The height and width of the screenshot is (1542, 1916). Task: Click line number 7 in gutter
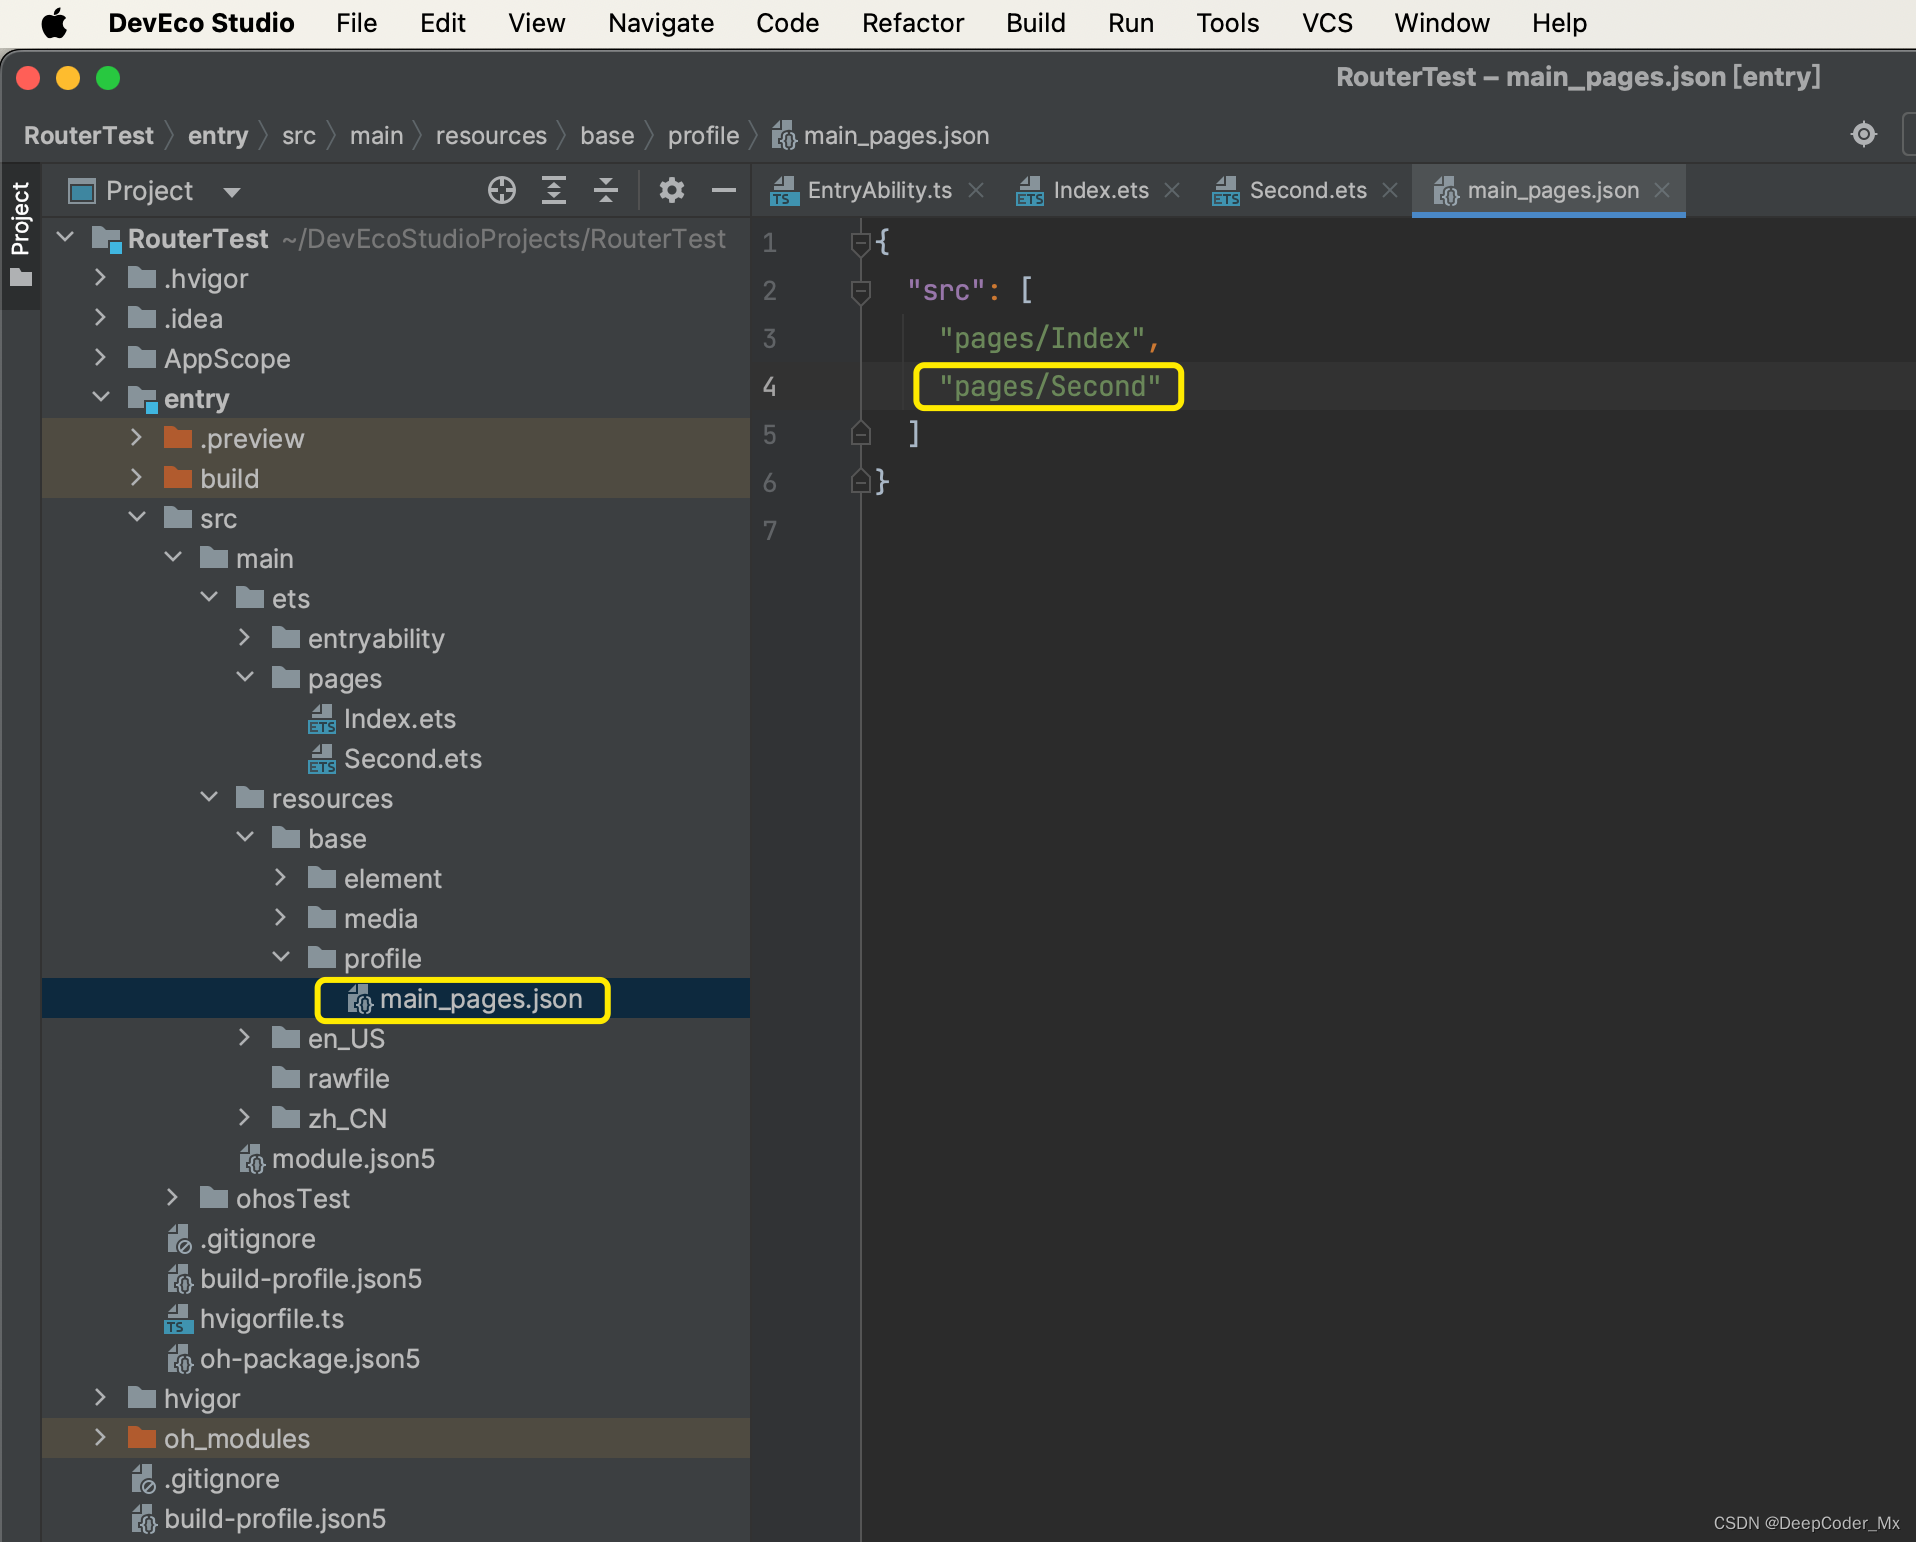click(769, 530)
